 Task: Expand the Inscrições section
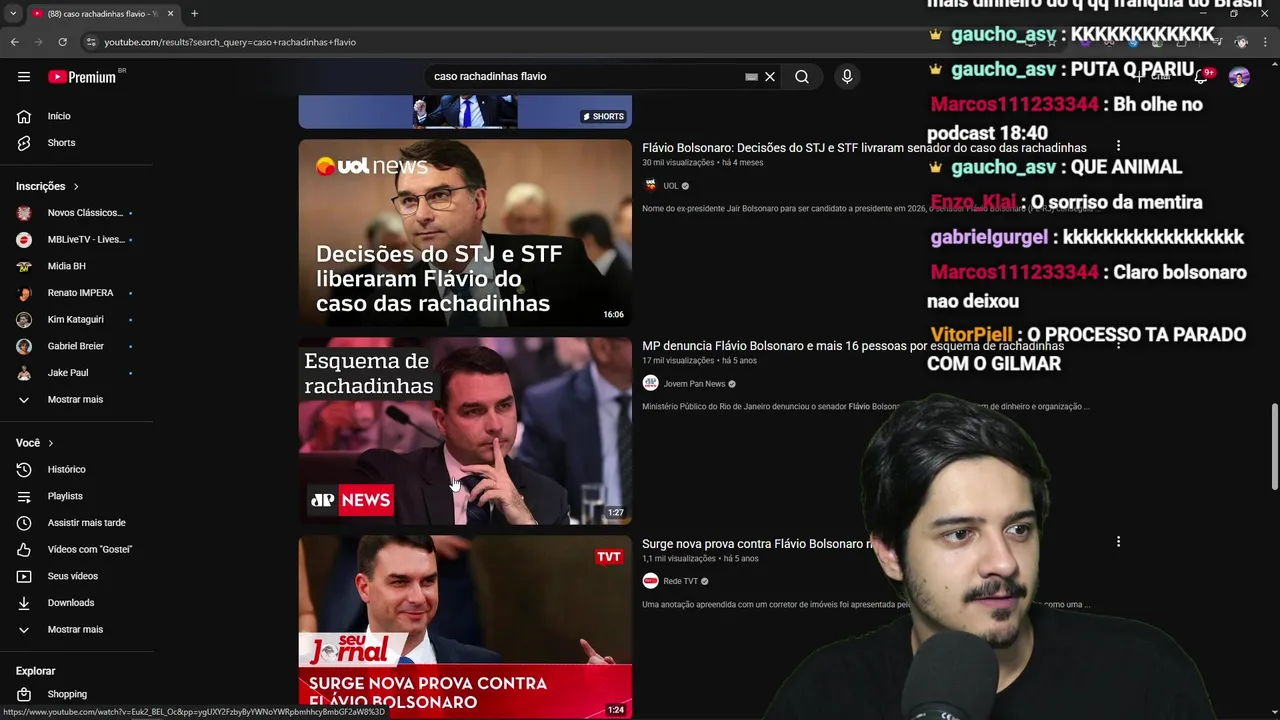48,186
